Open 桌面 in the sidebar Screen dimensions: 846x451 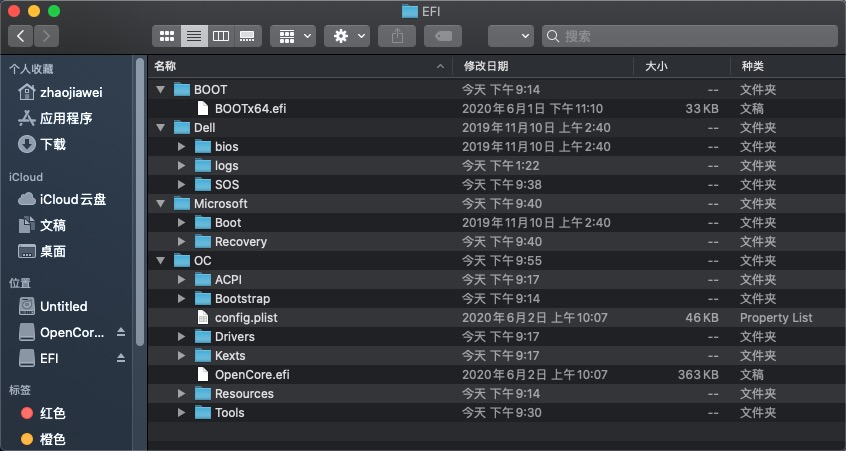[x=42, y=251]
